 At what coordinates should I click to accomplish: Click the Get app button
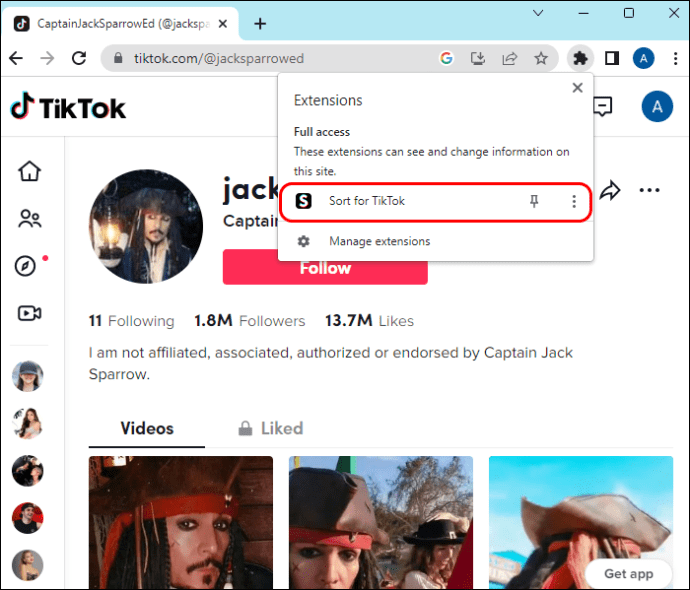pos(630,573)
